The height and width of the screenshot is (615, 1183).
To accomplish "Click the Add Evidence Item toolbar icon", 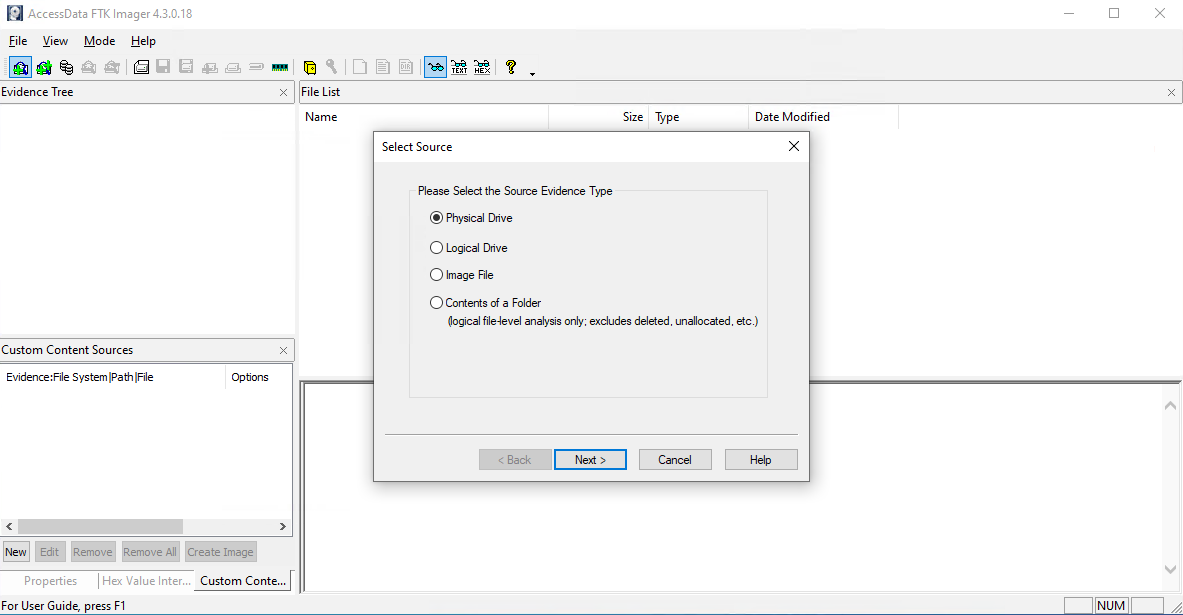I will 20,67.
